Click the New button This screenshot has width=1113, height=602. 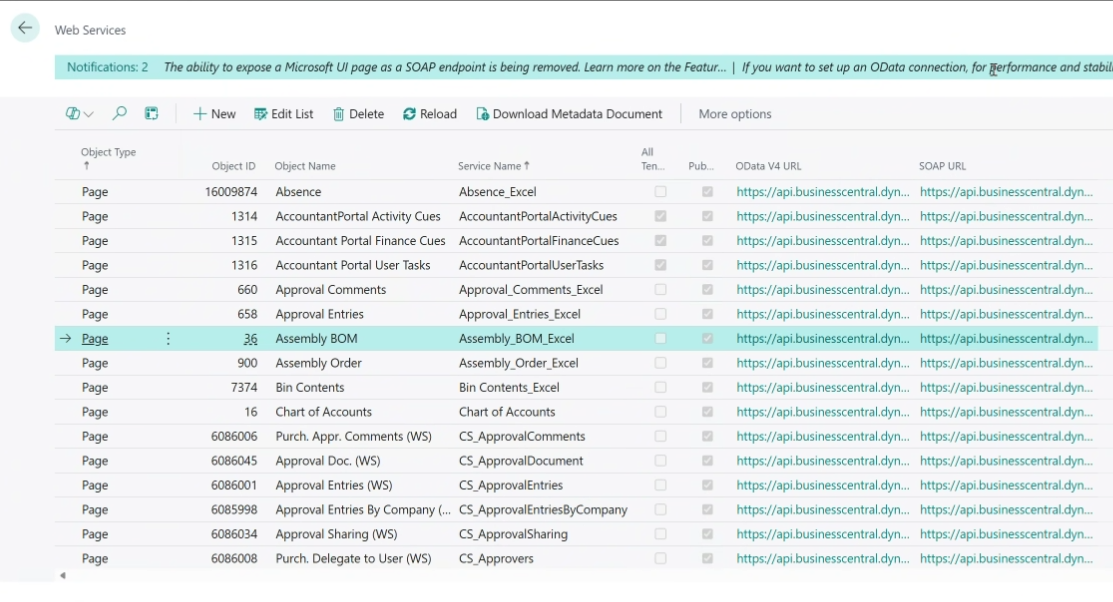tap(214, 114)
